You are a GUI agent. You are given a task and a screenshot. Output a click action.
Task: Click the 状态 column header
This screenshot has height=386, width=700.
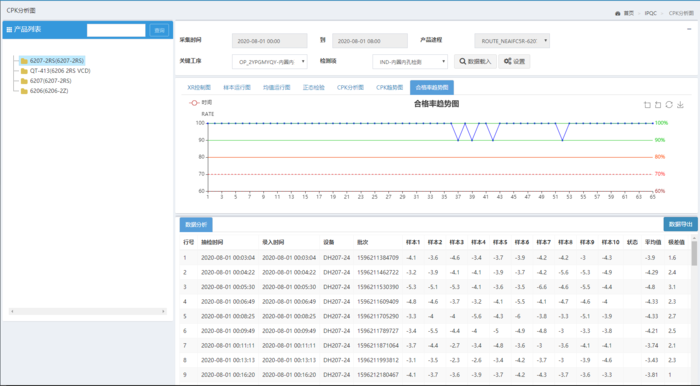[632, 242]
